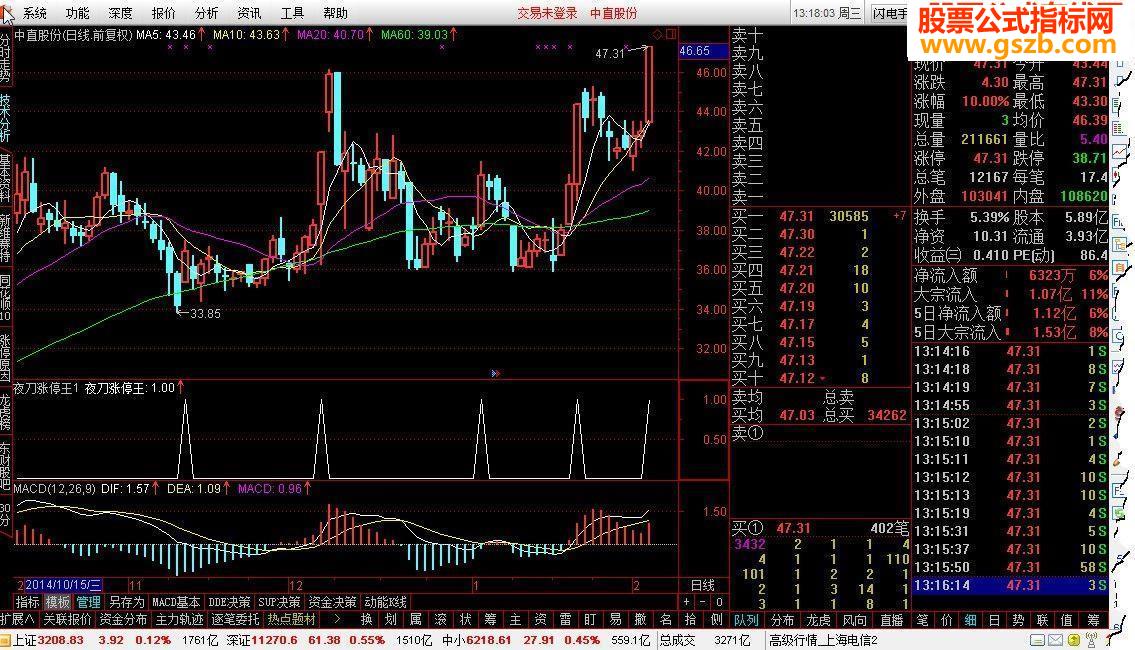Click the 0 reset button beside minus
1135x650 pixels.
tap(719, 602)
